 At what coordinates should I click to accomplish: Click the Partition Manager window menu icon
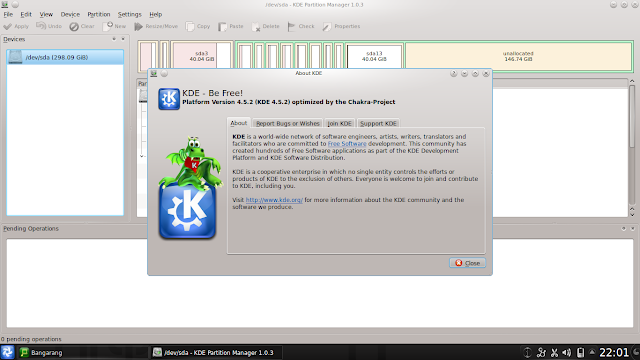4,4
